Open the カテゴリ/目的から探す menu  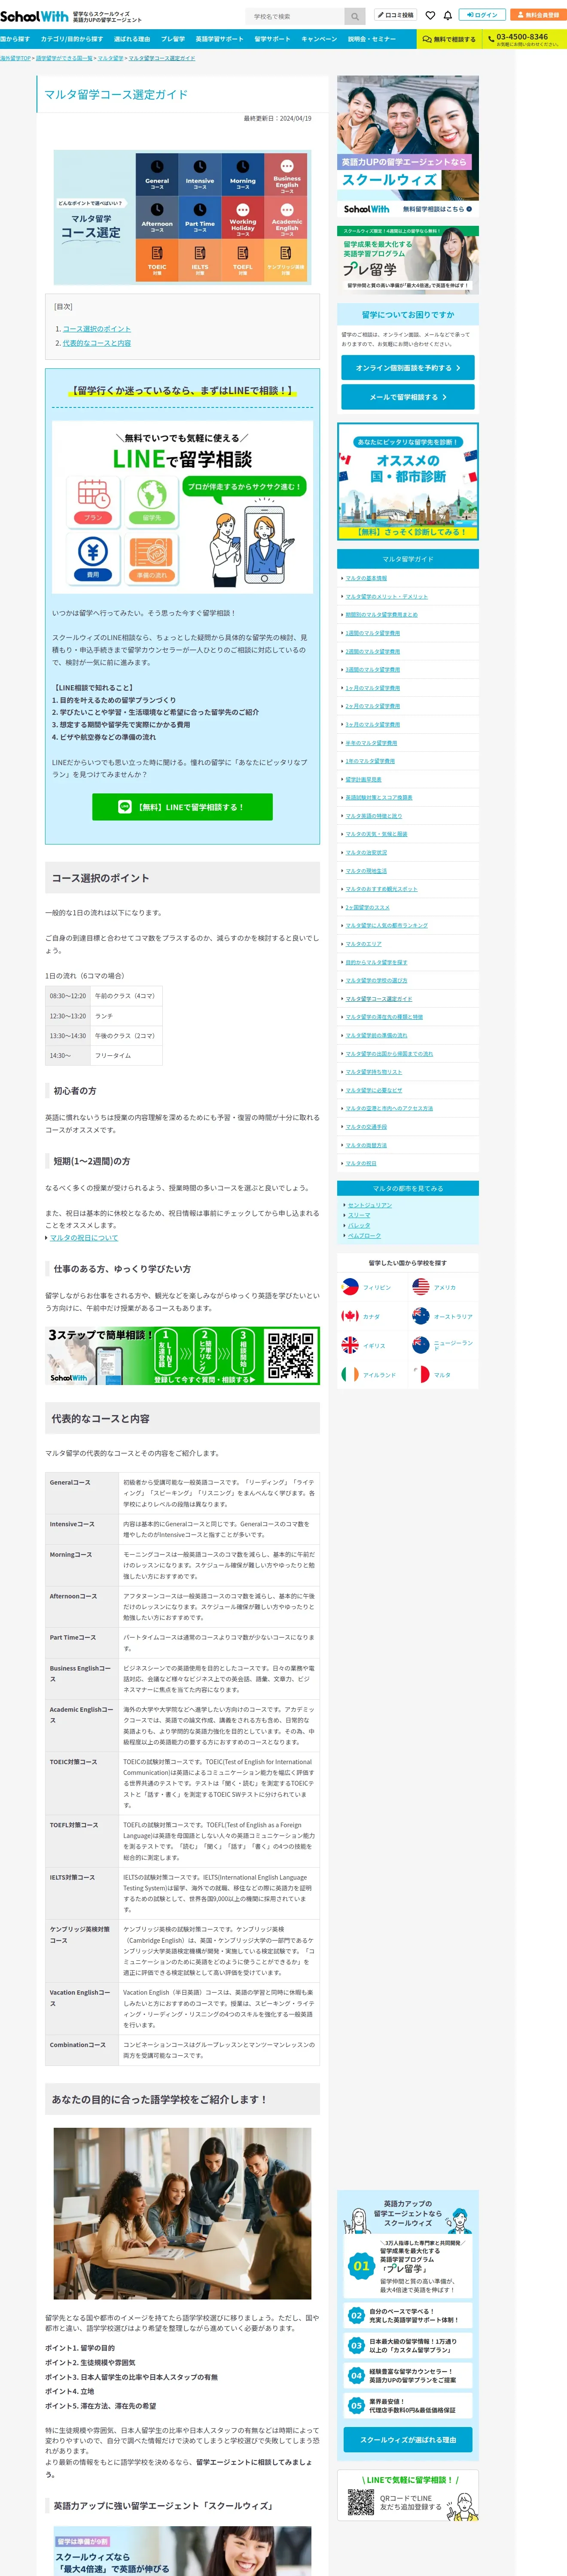tap(72, 39)
